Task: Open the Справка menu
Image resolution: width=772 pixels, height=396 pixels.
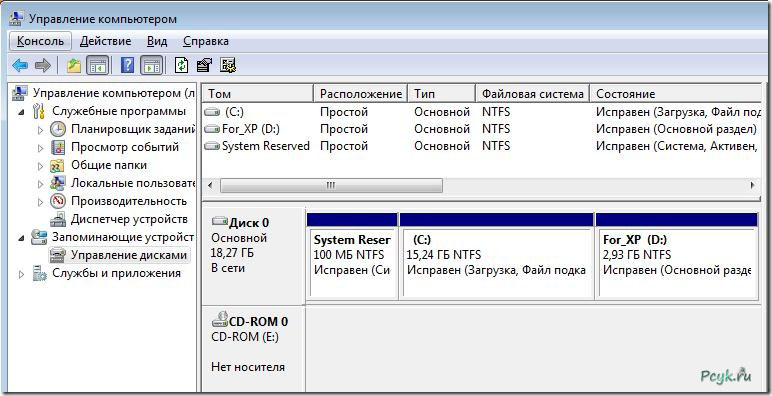Action: tap(206, 41)
